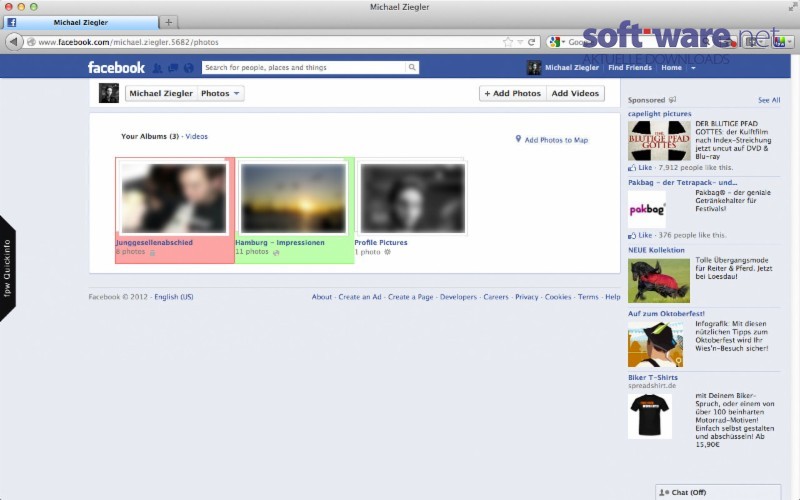The image size is (800, 500).
Task: Click the Google search engine icon
Action: (x=555, y=42)
